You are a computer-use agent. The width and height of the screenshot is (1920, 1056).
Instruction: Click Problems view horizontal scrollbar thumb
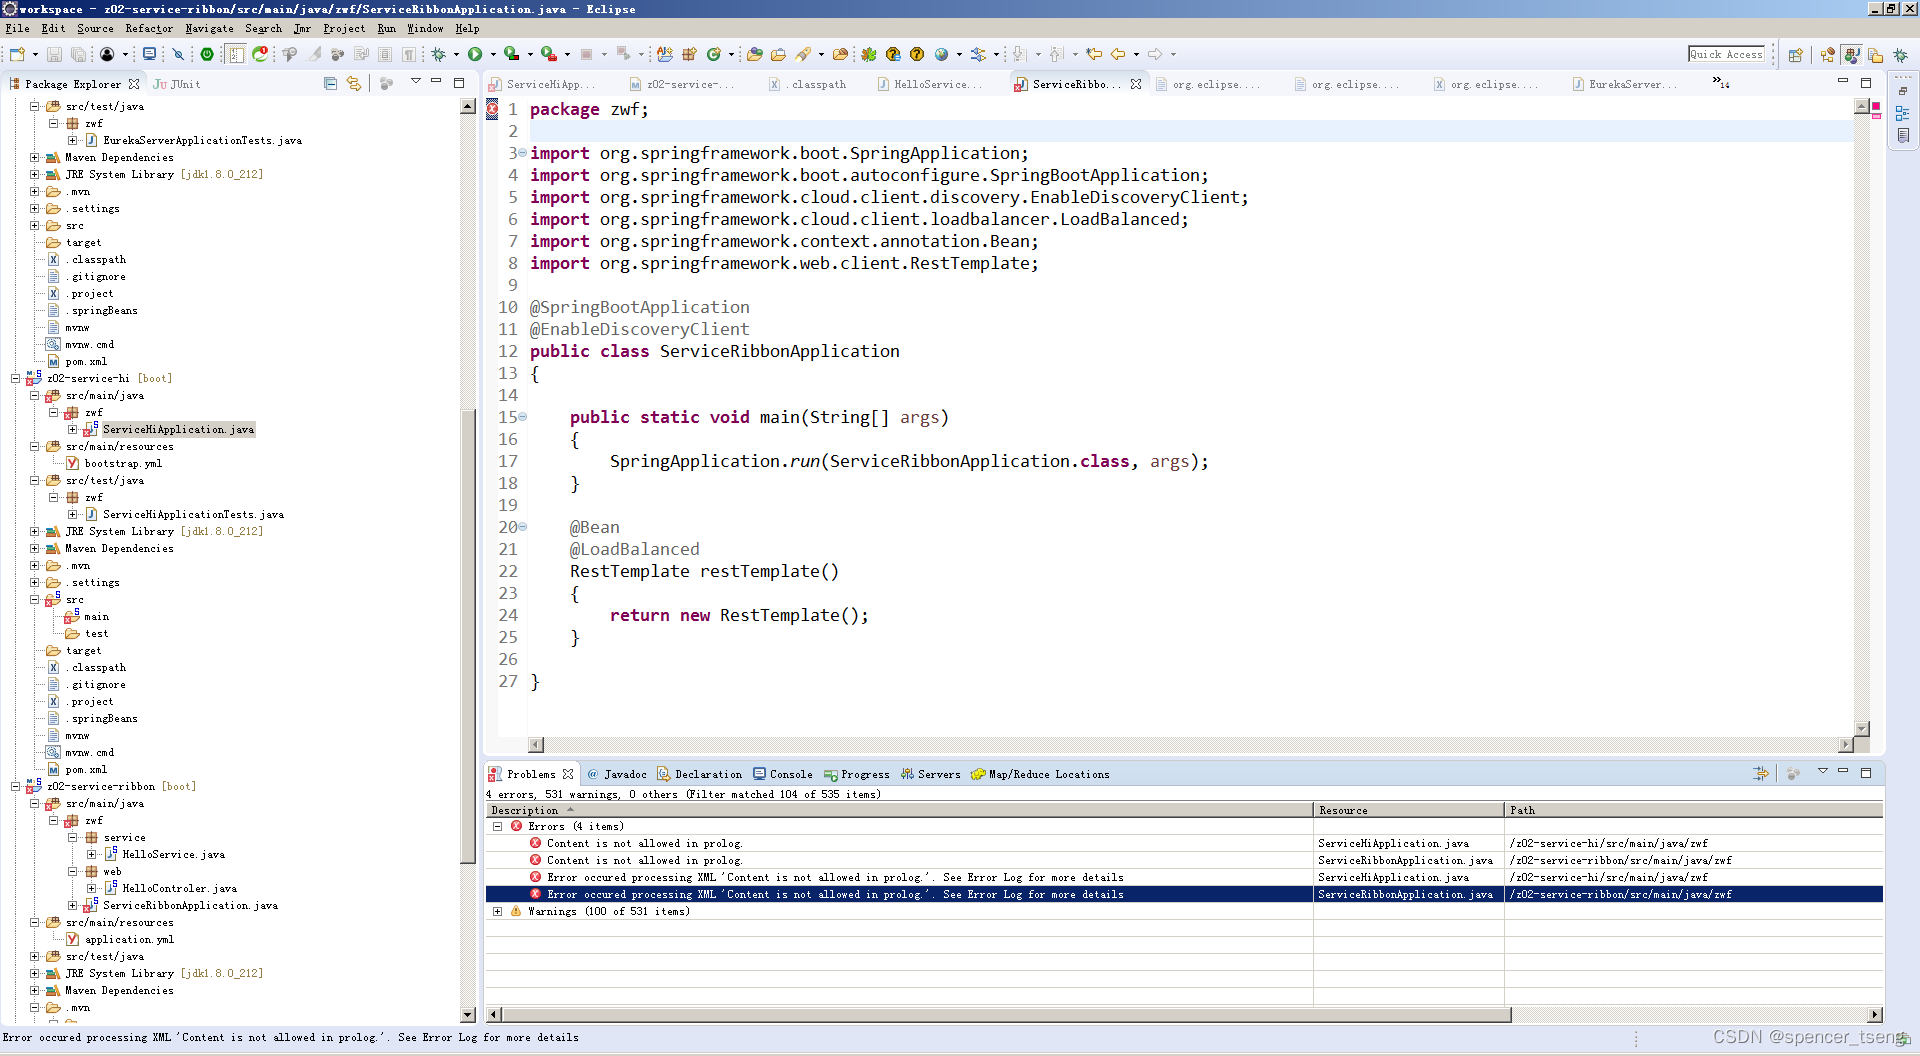(1005, 1014)
